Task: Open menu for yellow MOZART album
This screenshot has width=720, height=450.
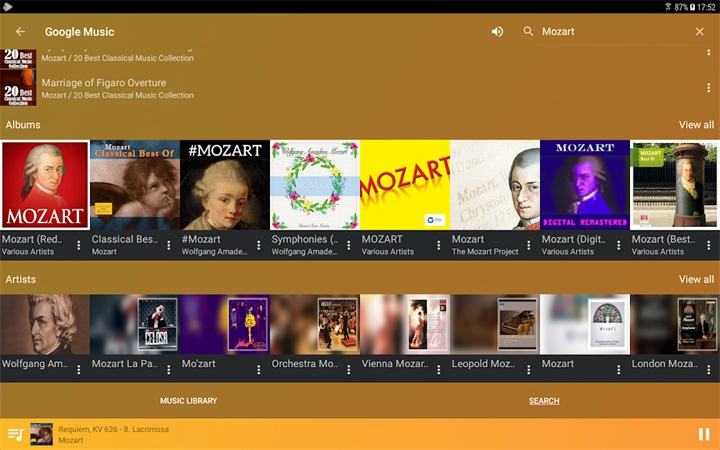Action: [439, 245]
